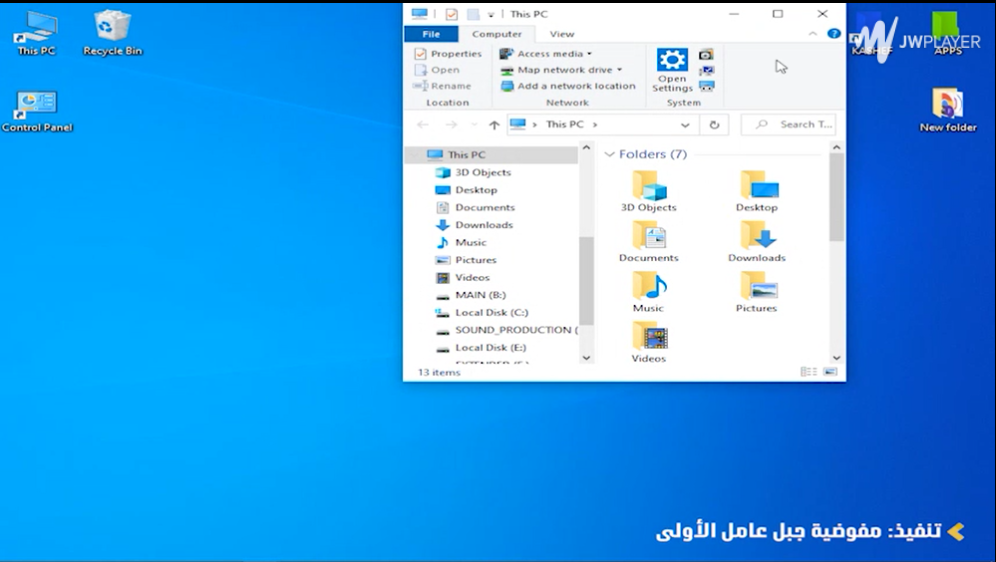
Task: Switch to large icons view in status bar
Action: 830,372
